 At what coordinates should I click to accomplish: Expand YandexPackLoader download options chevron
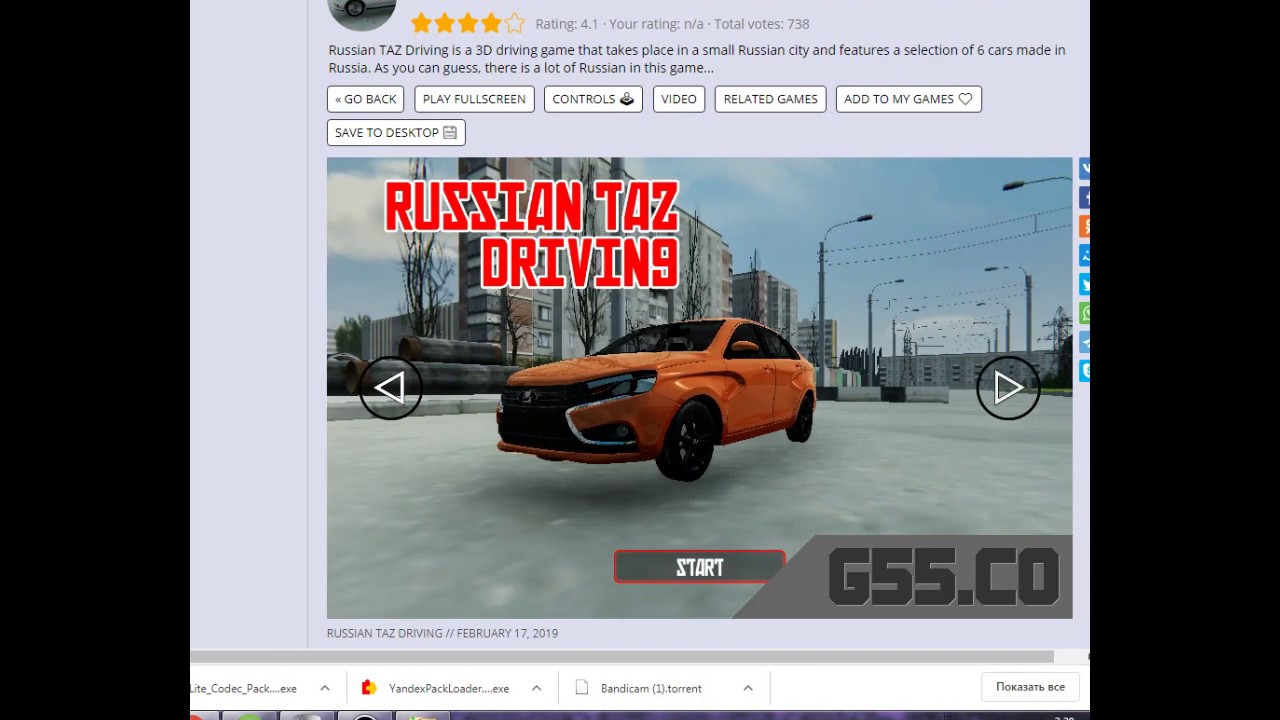pyautogui.click(x=536, y=688)
